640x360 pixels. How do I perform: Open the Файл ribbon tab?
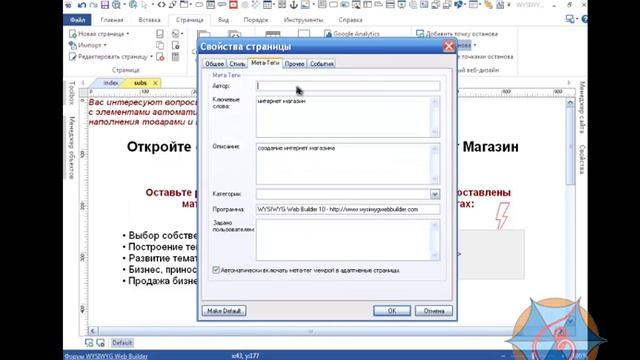[x=78, y=20]
